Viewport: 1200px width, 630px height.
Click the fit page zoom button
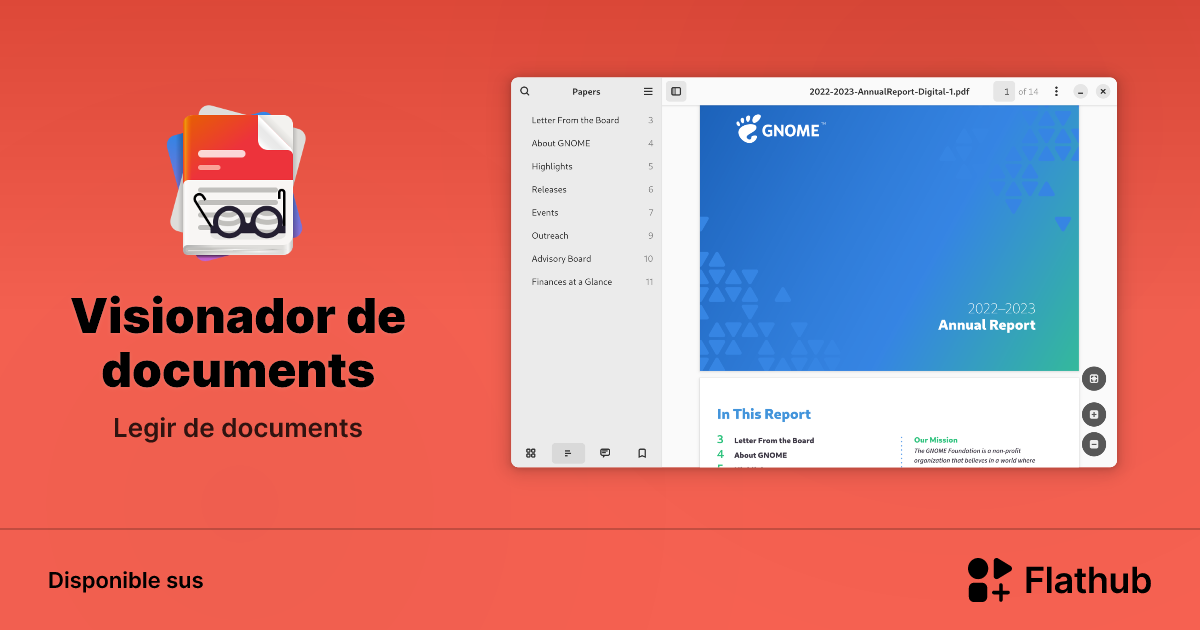(x=1094, y=379)
